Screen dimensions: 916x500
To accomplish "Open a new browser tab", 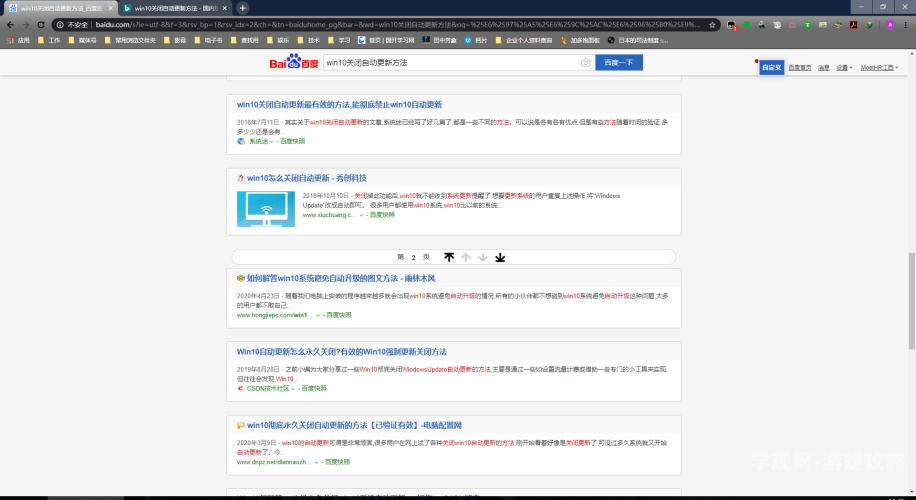I will [x=242, y=8].
